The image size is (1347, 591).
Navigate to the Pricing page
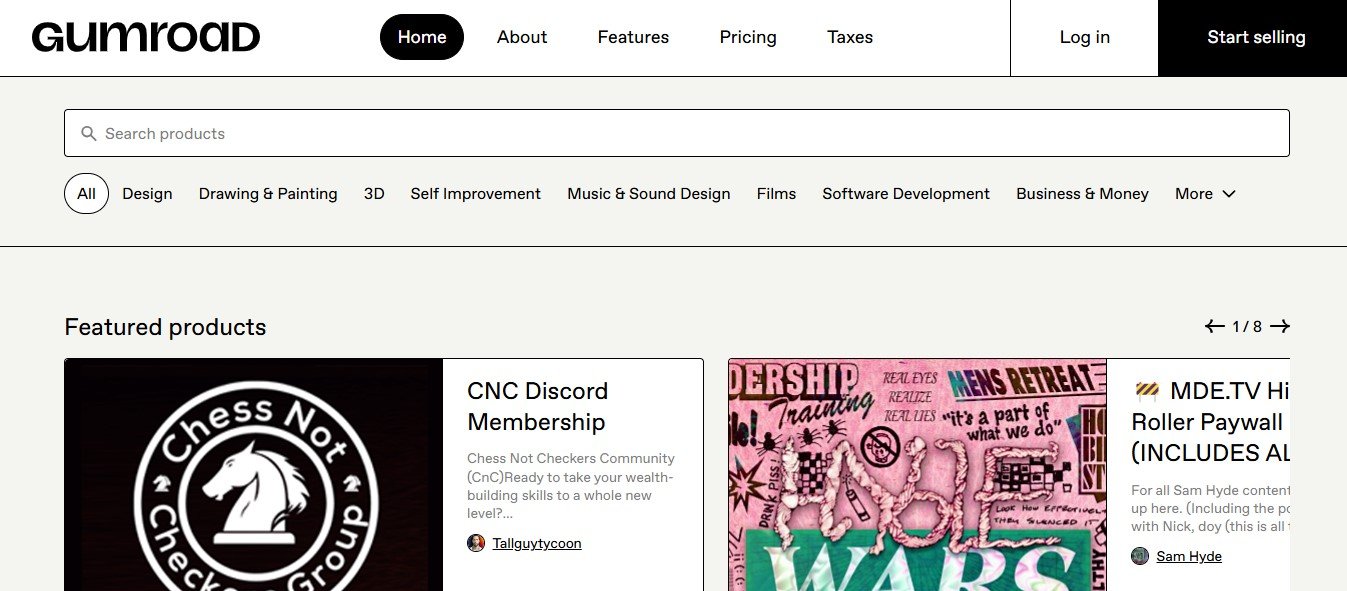point(748,37)
